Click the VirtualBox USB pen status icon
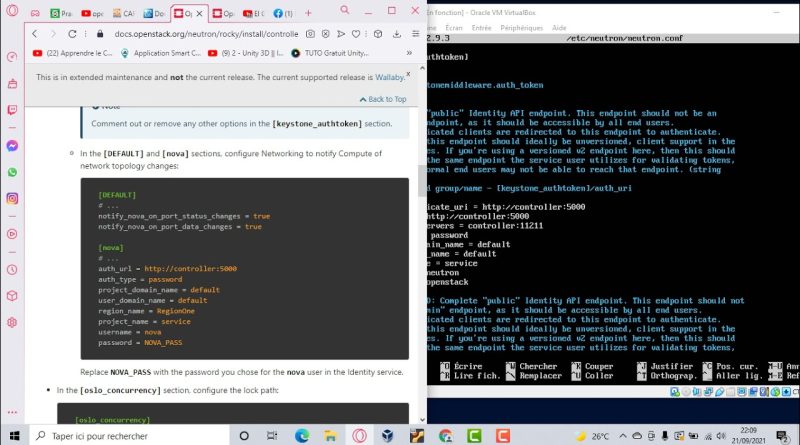This screenshot has height=445, width=800. 719,392
